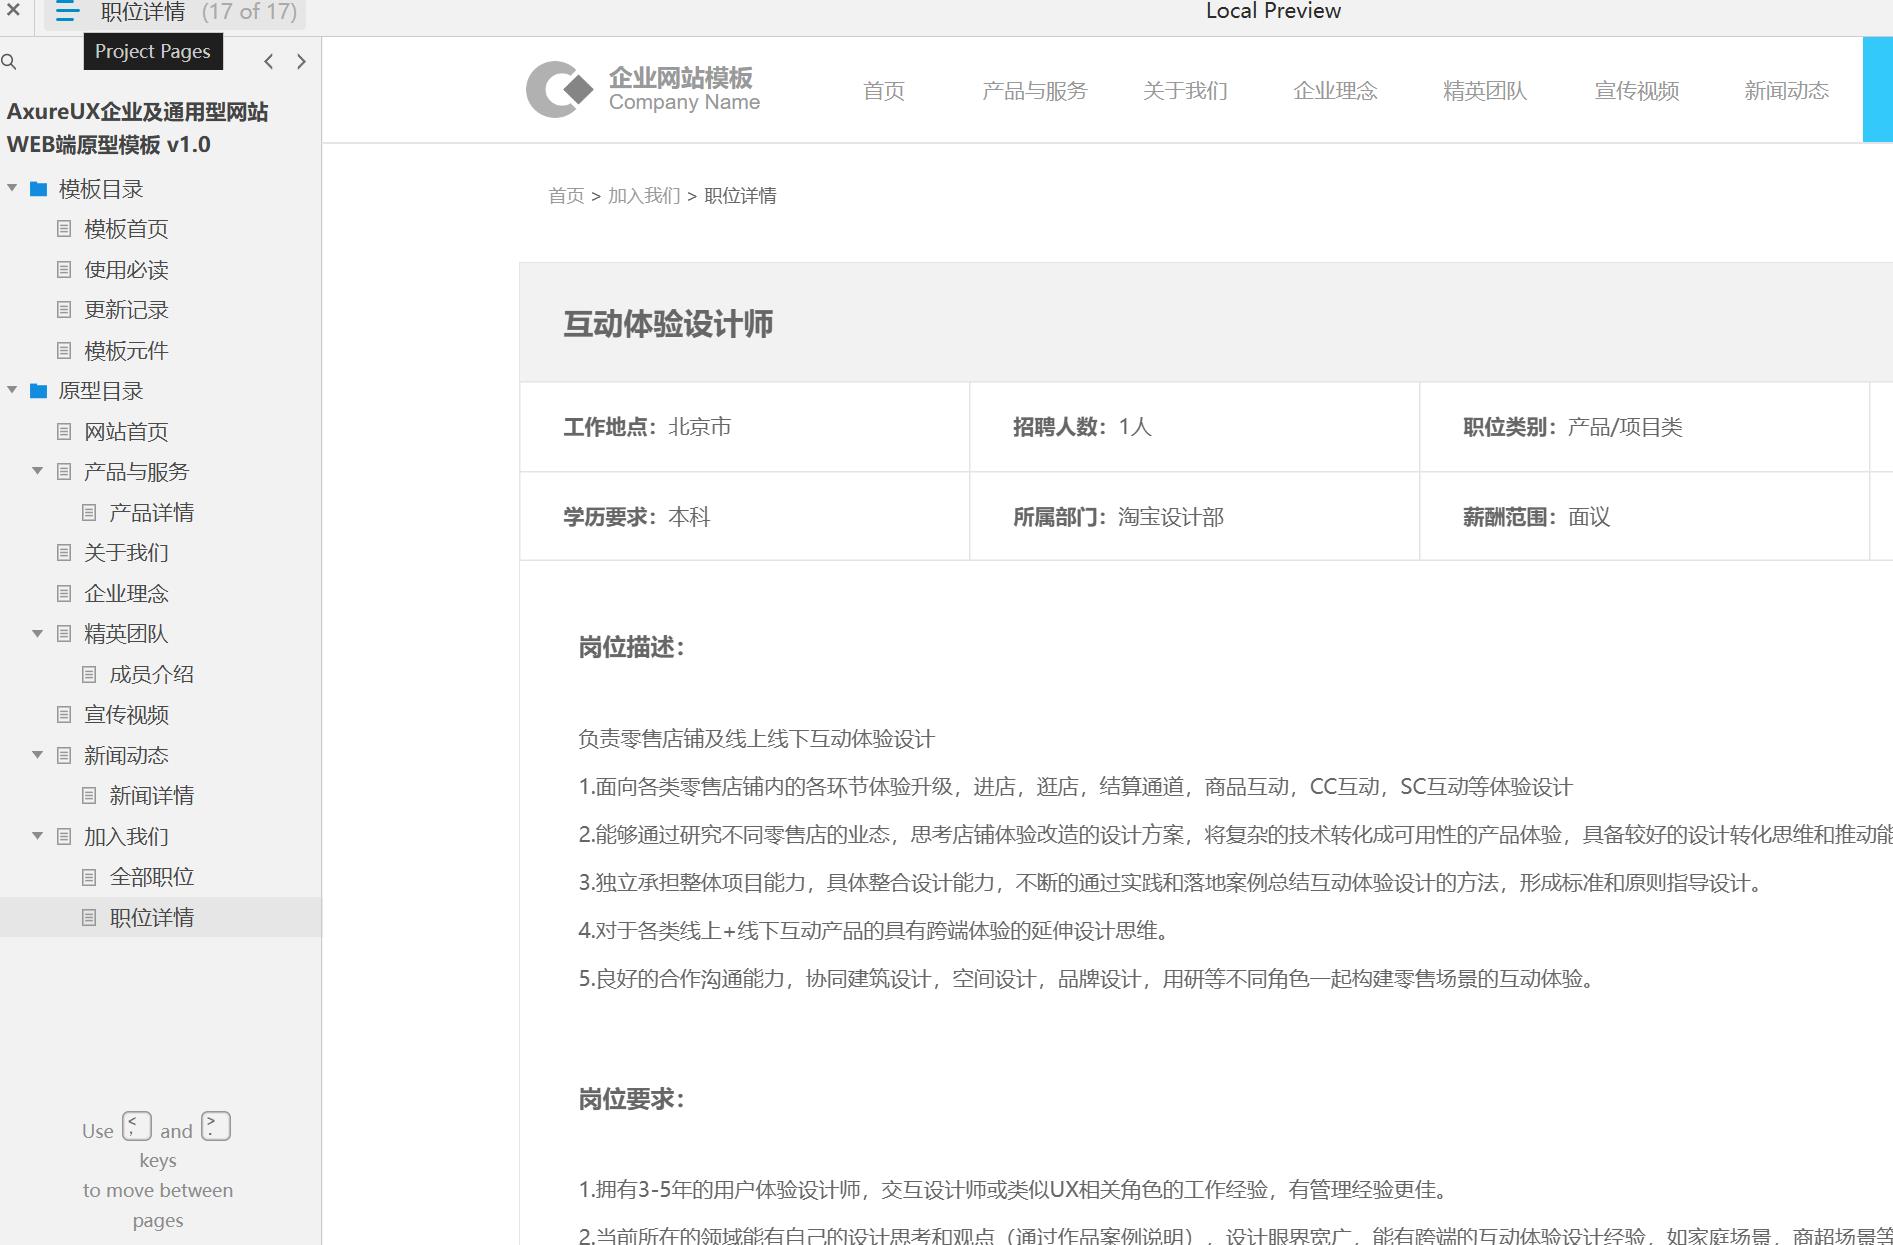Screen dimensions: 1893x1245
Task: Close the Axure preview sidebar
Action: coord(13,11)
